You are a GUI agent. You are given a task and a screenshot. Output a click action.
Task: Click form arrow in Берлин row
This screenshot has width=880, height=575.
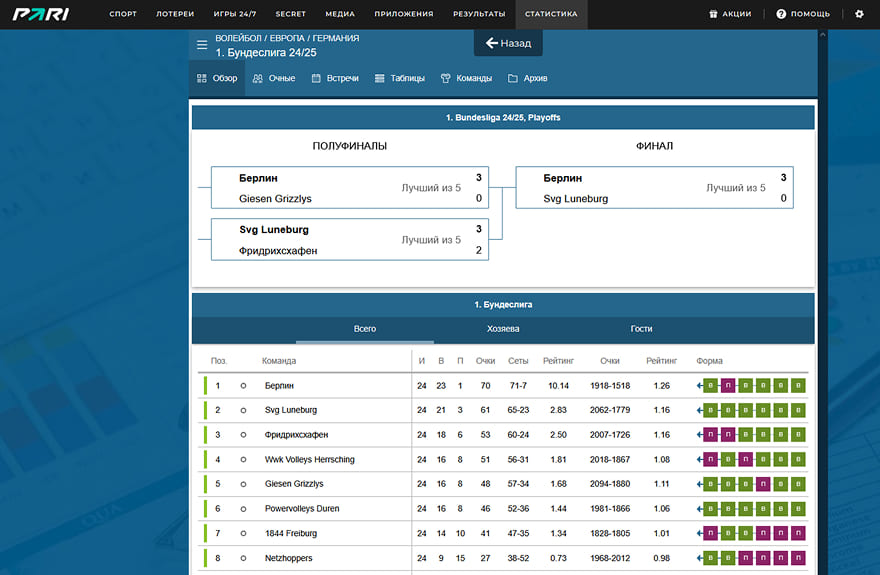click(699, 386)
